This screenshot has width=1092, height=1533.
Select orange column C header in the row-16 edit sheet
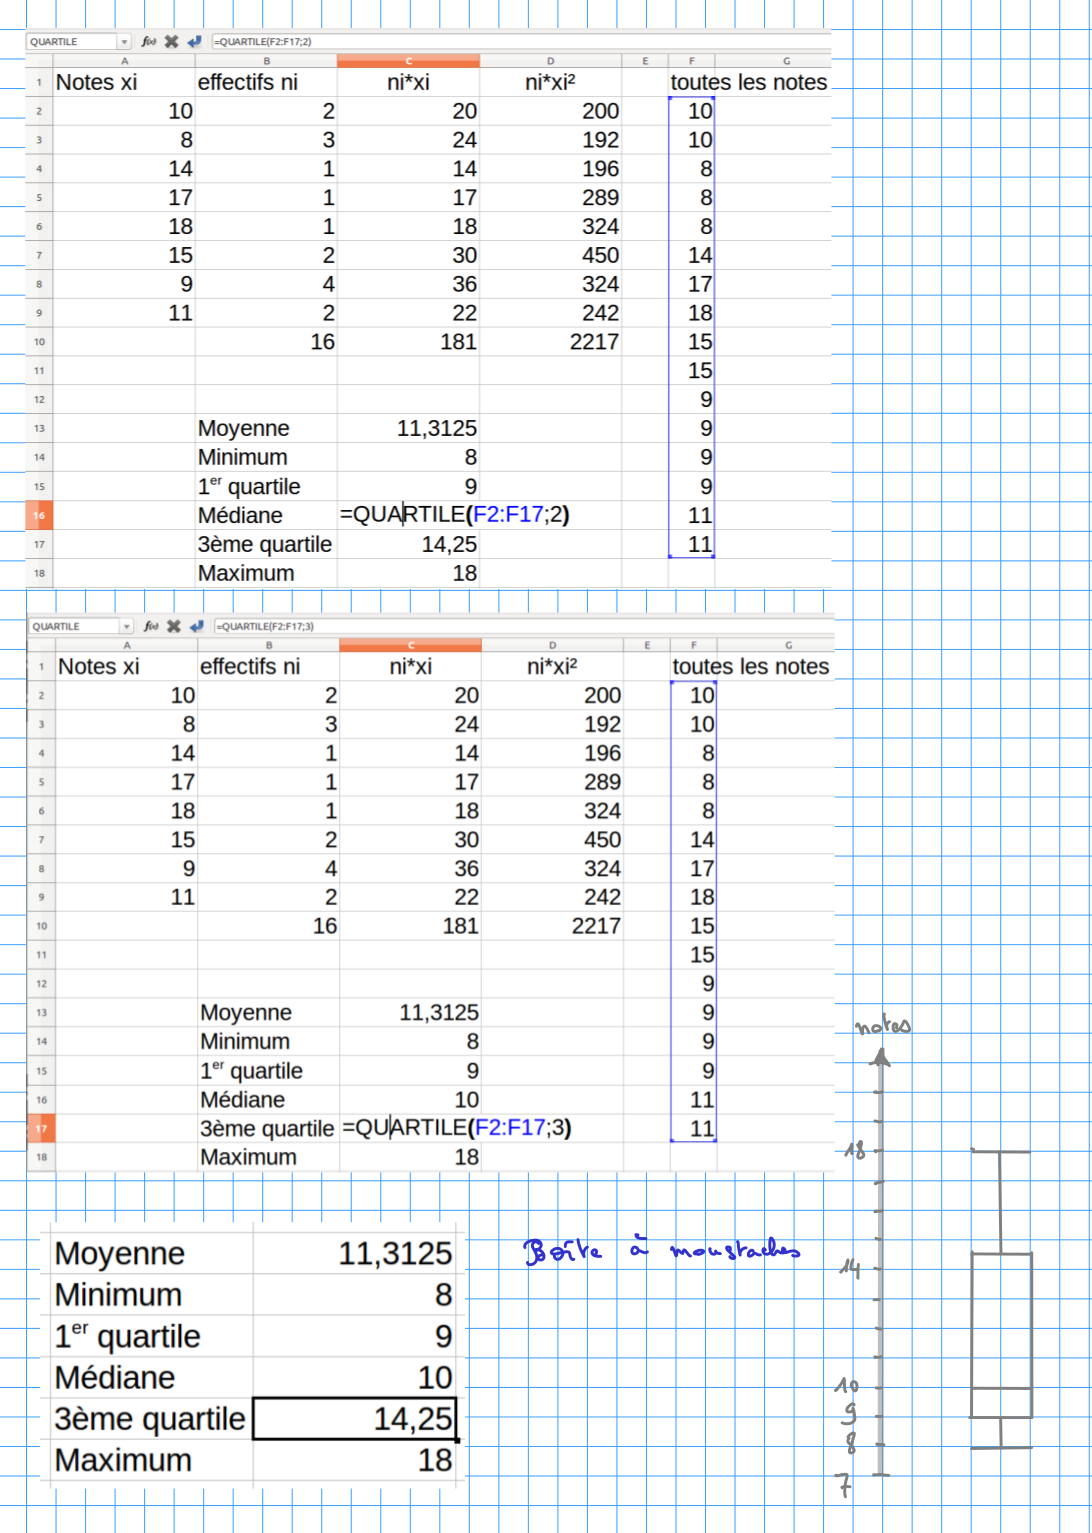(x=408, y=61)
